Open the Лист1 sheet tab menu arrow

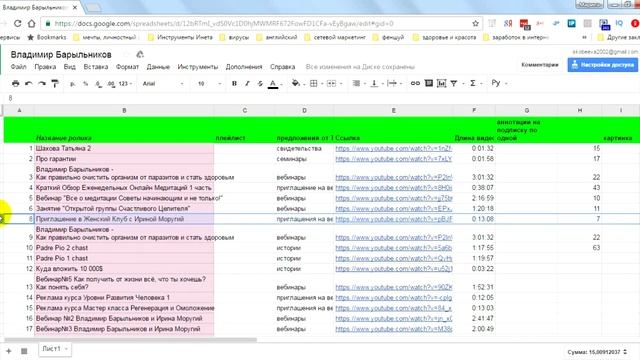tap(66, 349)
